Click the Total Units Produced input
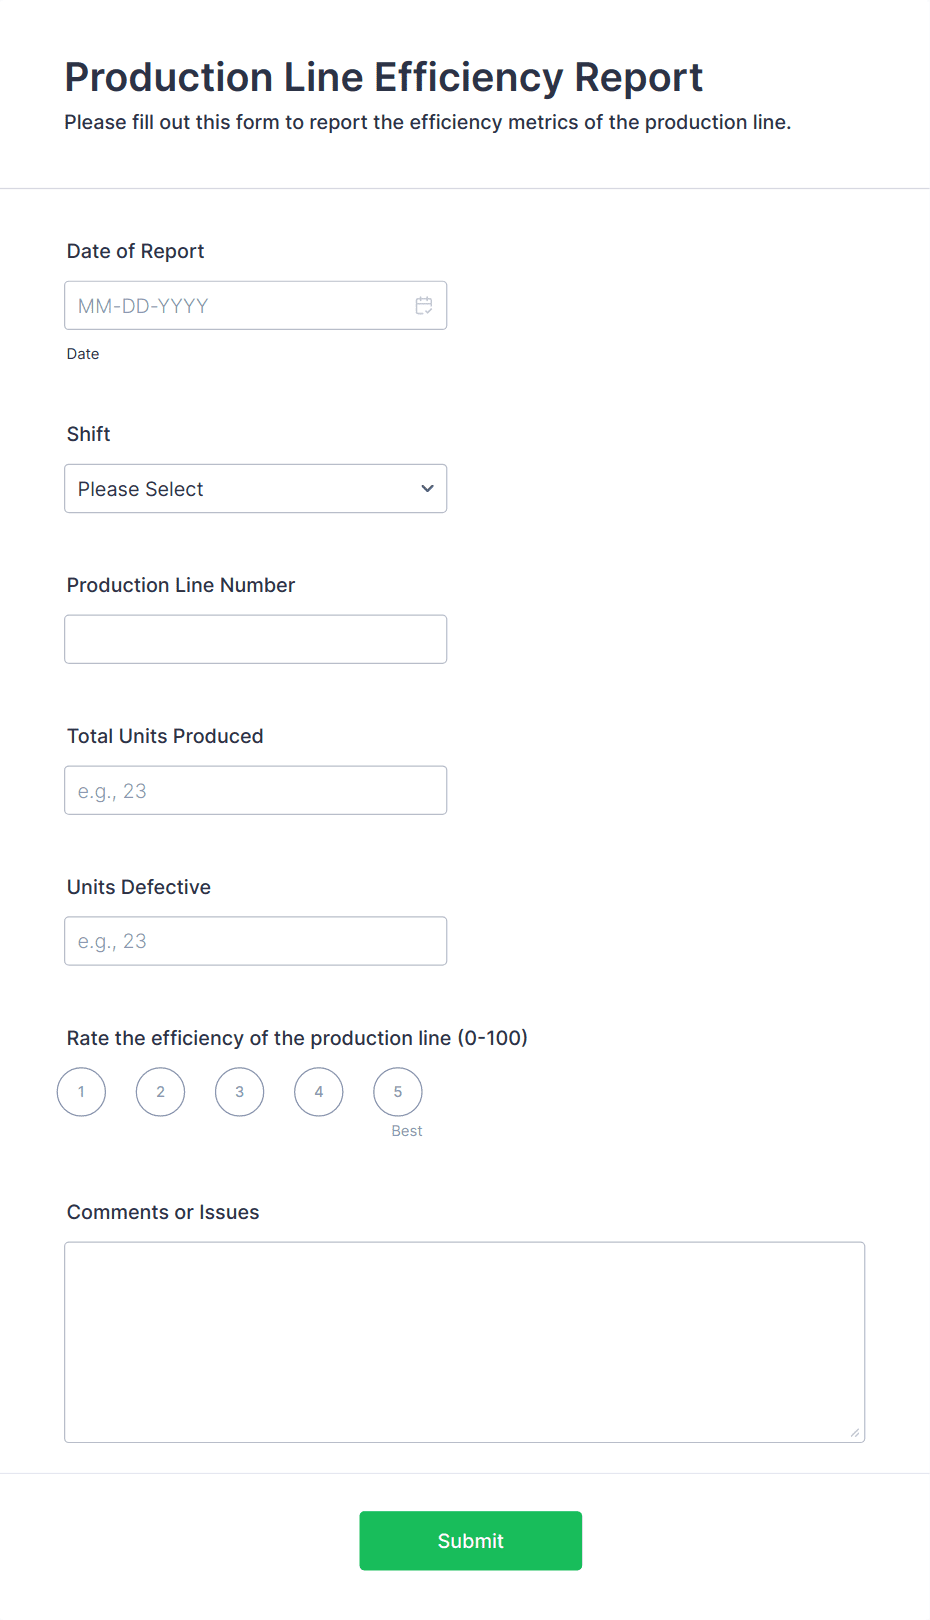 point(255,791)
